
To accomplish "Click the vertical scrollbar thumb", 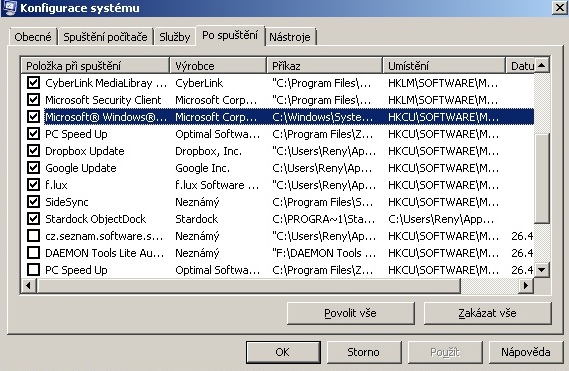I will (542, 178).
